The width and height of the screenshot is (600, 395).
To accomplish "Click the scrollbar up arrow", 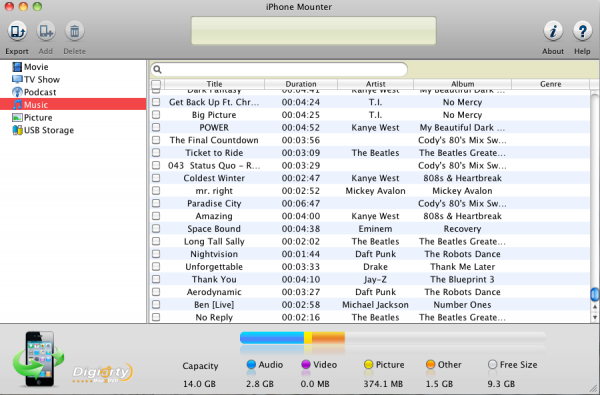I will point(595,307).
